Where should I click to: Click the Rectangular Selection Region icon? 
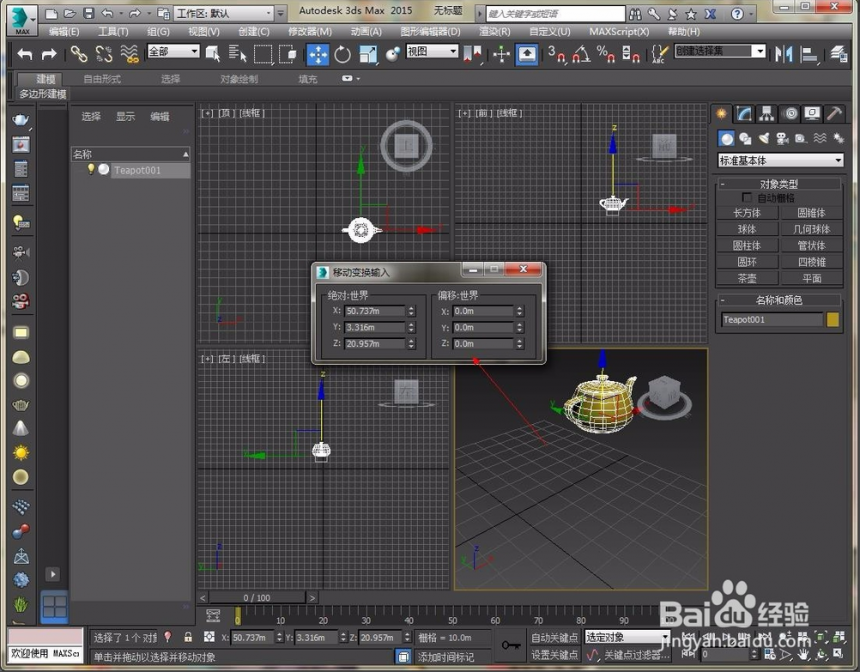pos(263,54)
